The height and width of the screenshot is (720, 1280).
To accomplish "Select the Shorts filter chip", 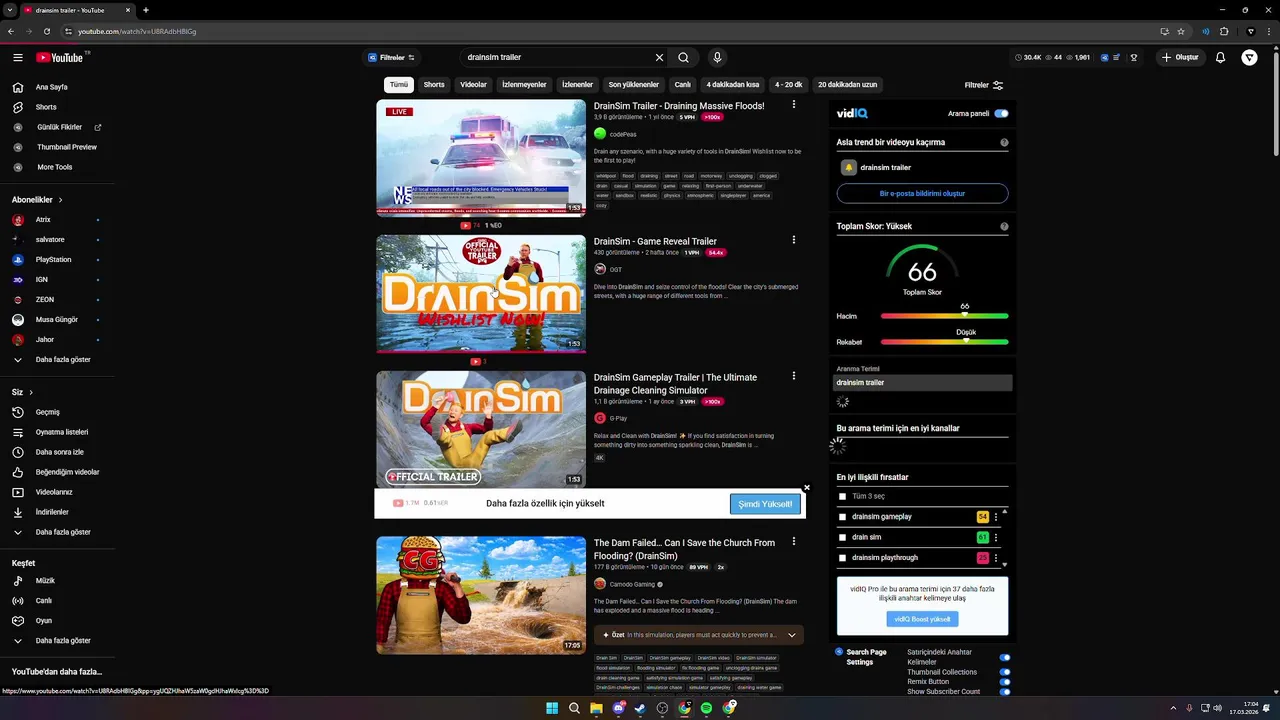I will tap(434, 85).
